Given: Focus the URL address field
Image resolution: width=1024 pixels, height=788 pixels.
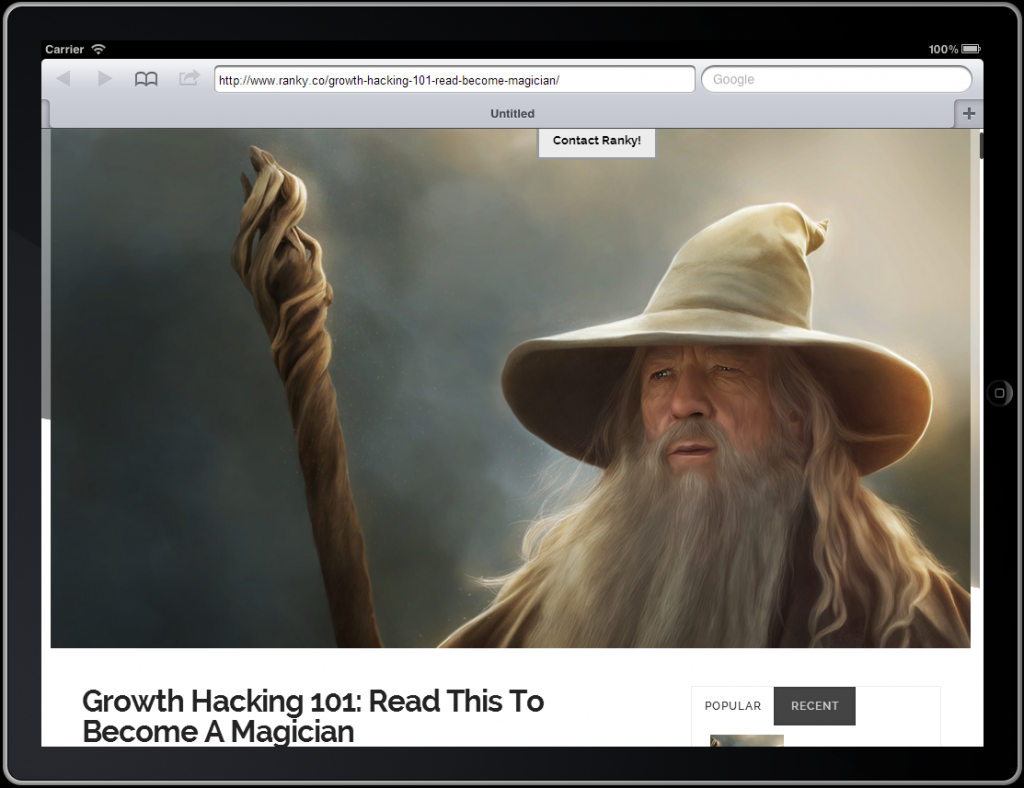Looking at the screenshot, I should [455, 80].
